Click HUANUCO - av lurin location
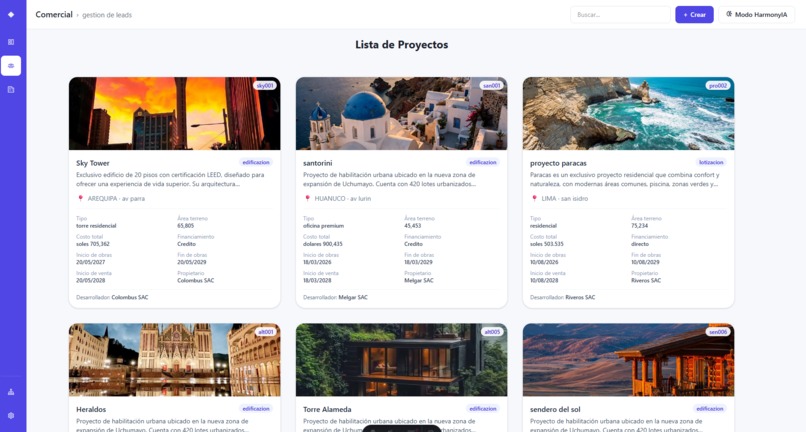Image resolution: width=806 pixels, height=432 pixels. click(343, 199)
